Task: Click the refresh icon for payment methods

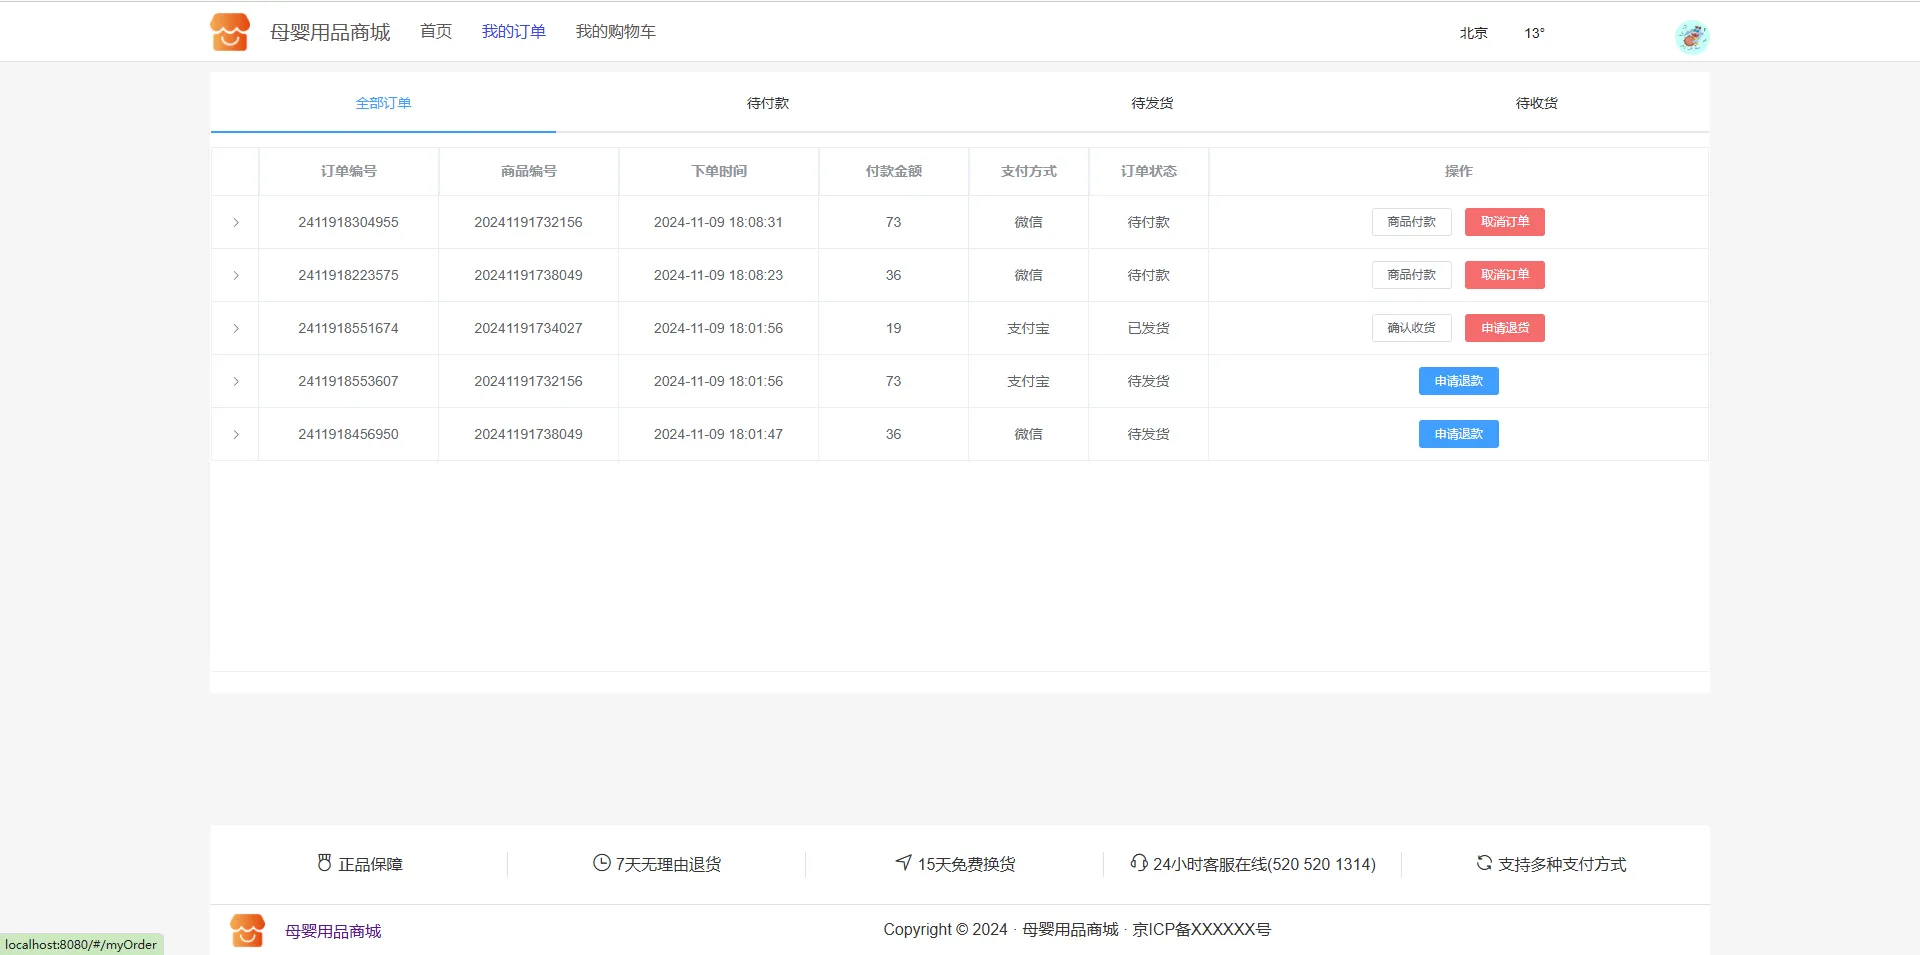Action: (x=1484, y=863)
